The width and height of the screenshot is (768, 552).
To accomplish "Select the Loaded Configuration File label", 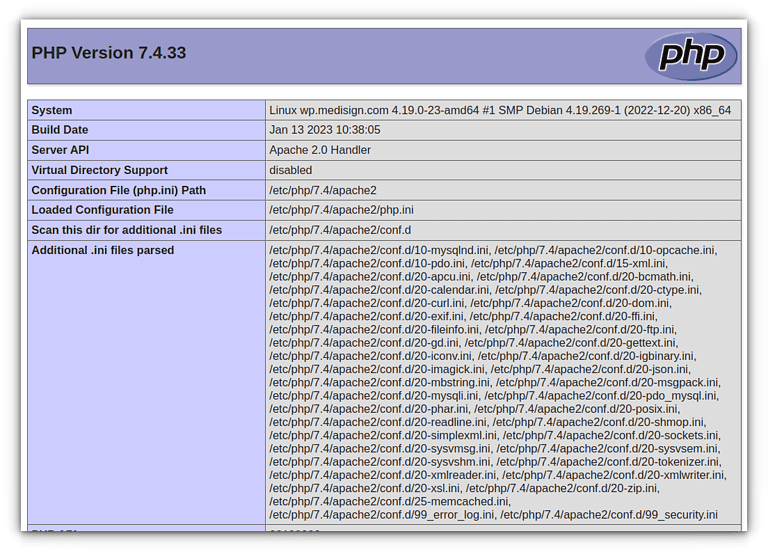I will [102, 210].
